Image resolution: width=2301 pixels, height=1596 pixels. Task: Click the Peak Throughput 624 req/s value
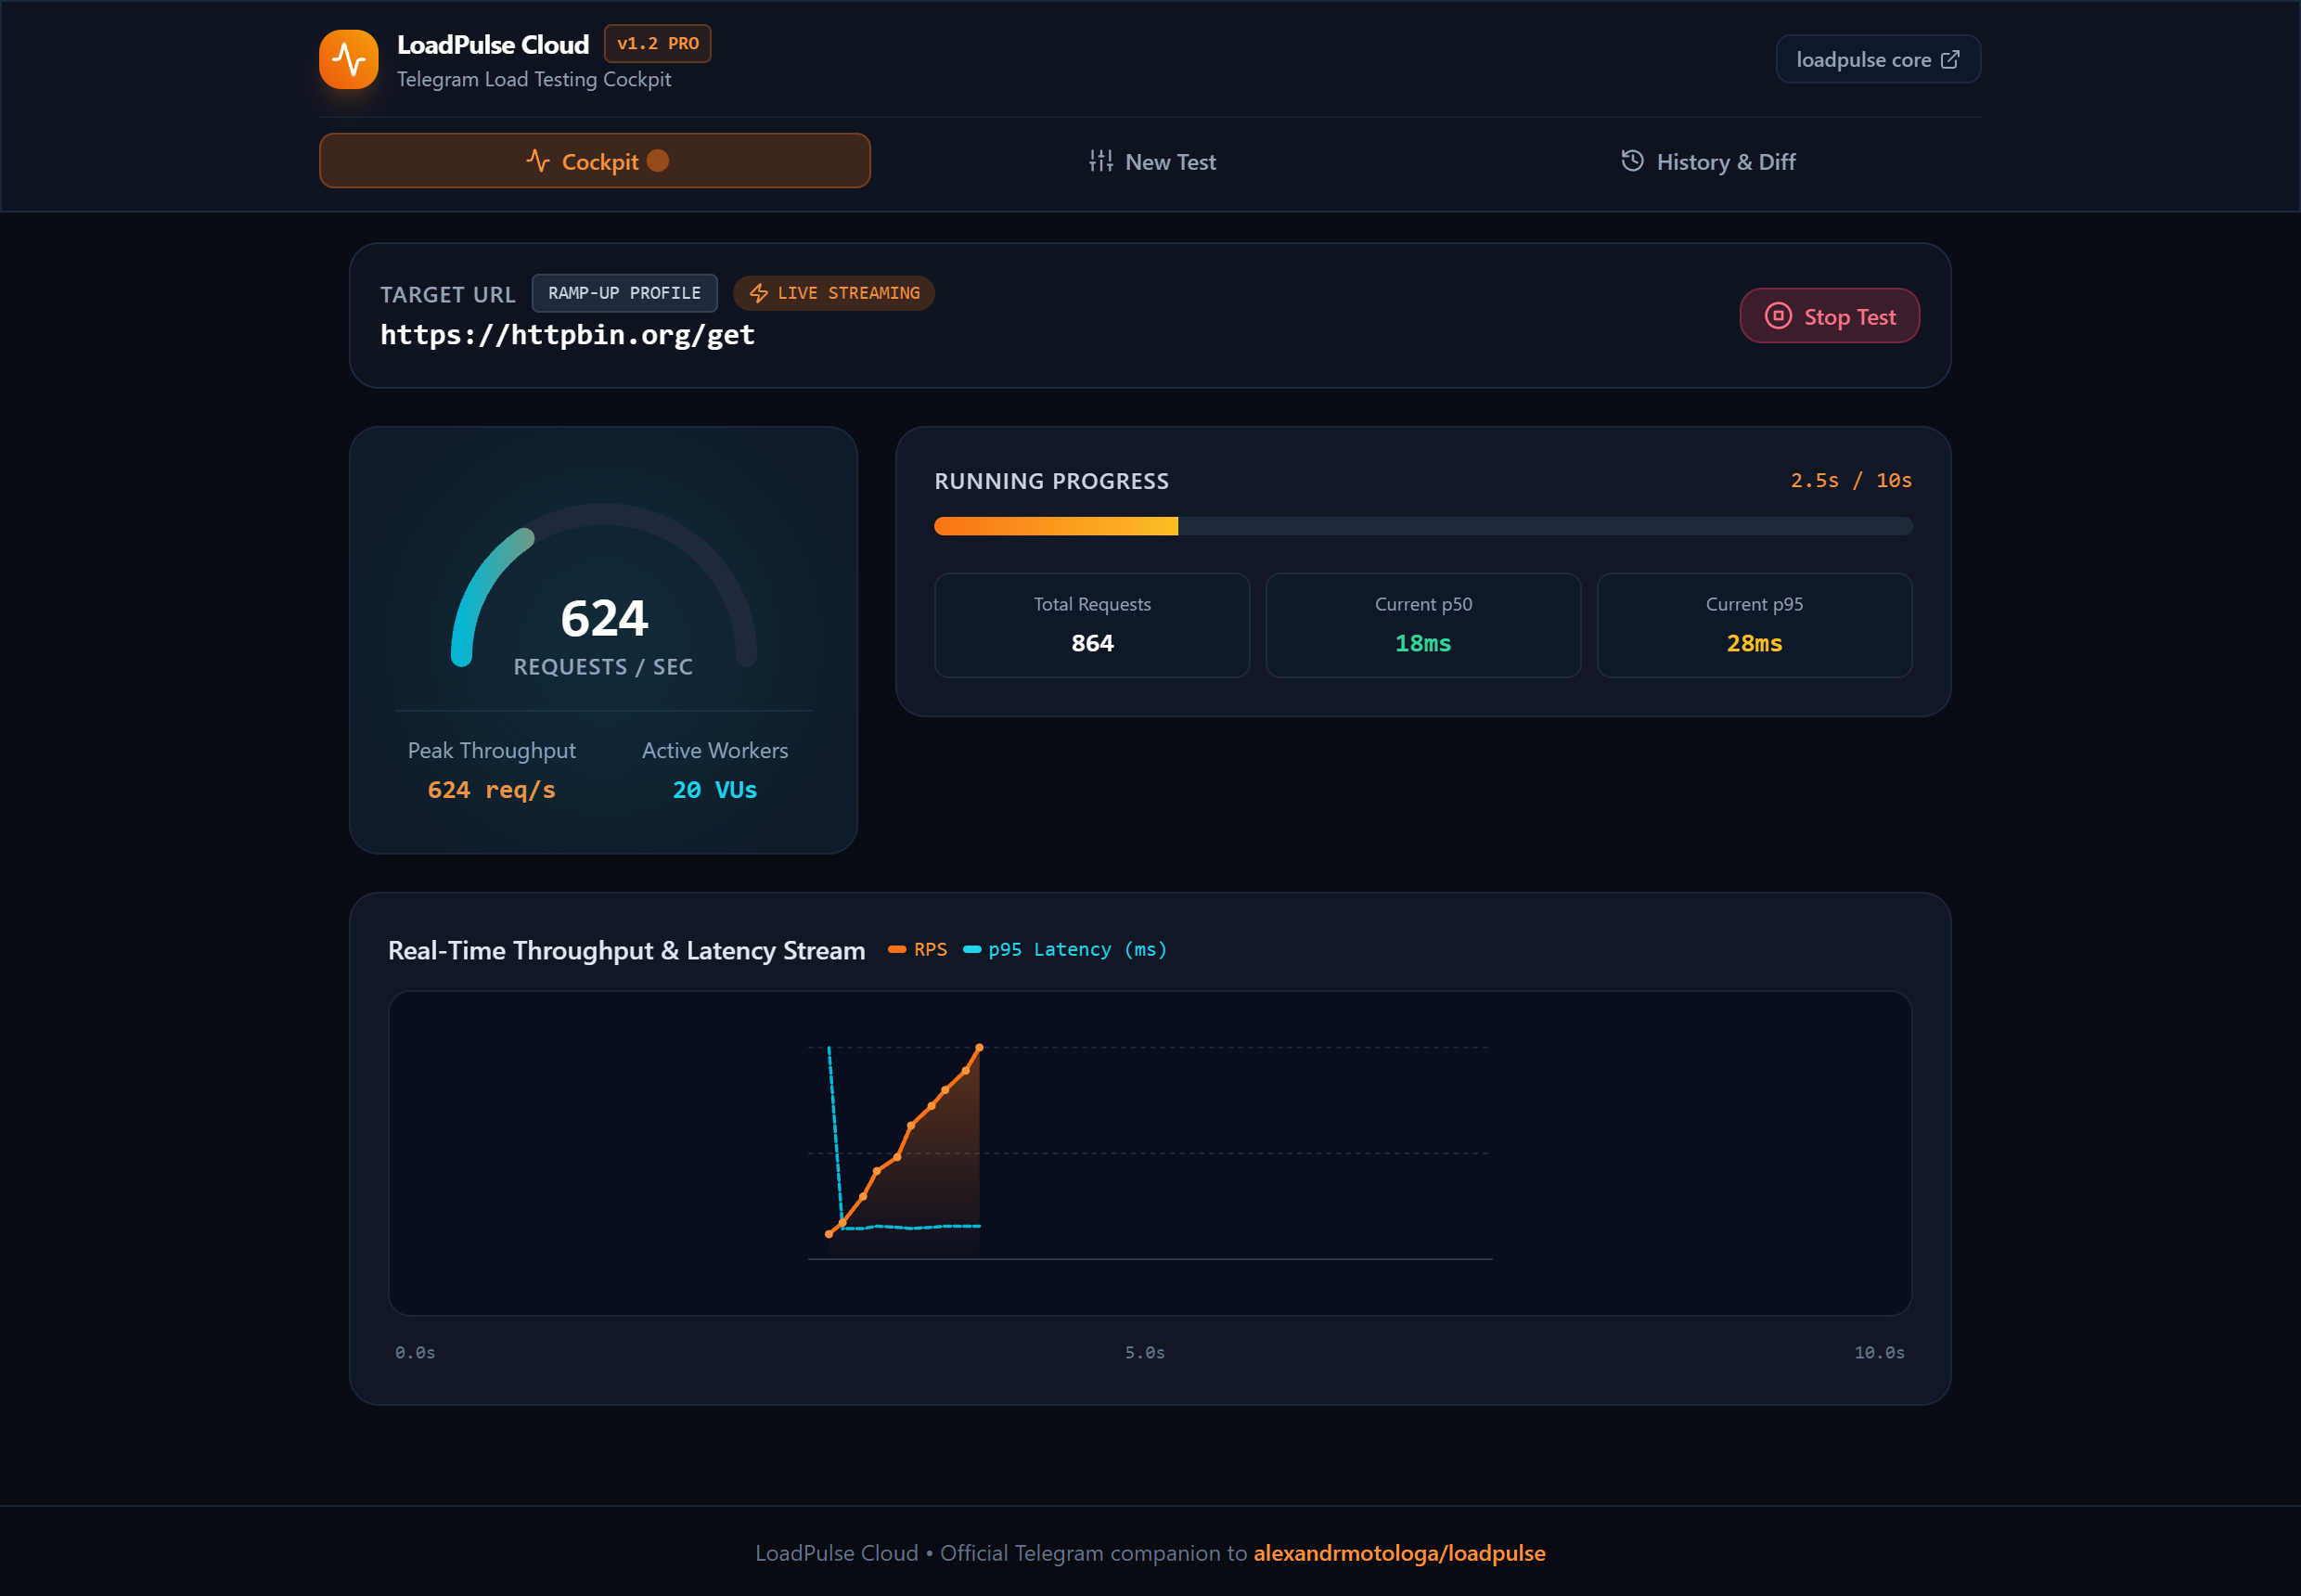pyautogui.click(x=491, y=790)
